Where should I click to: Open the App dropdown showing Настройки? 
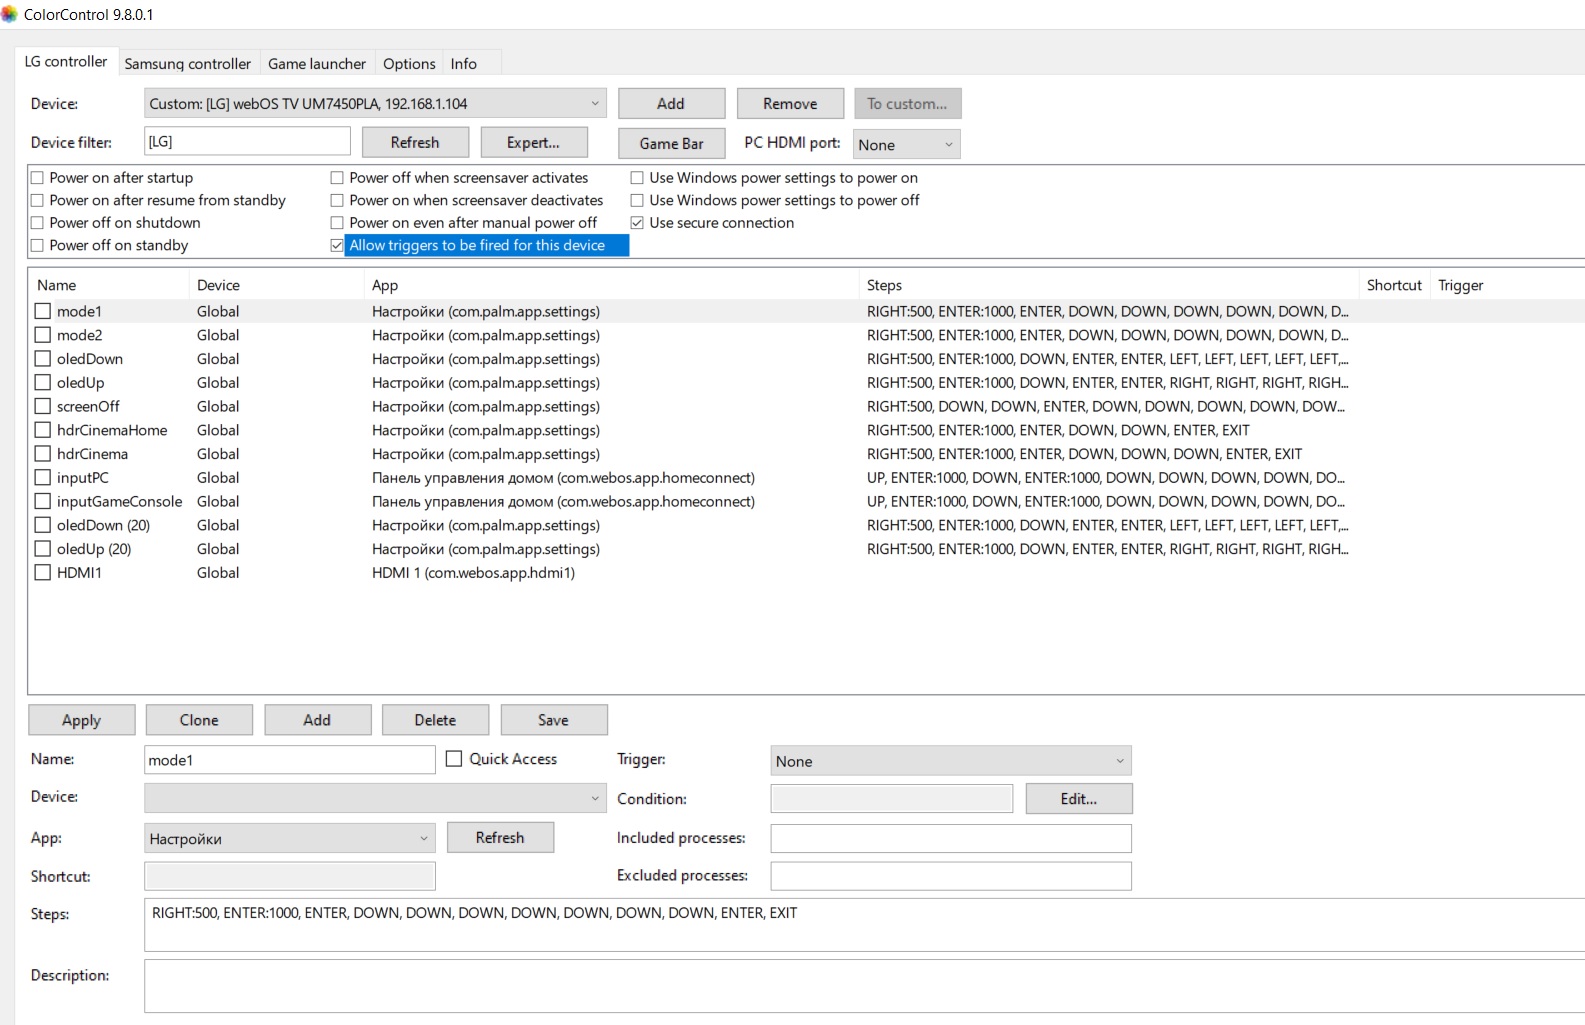click(289, 839)
